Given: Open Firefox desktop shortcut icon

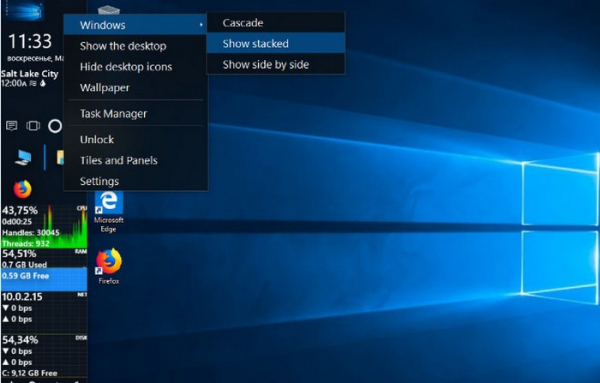Looking at the screenshot, I should tap(109, 266).
